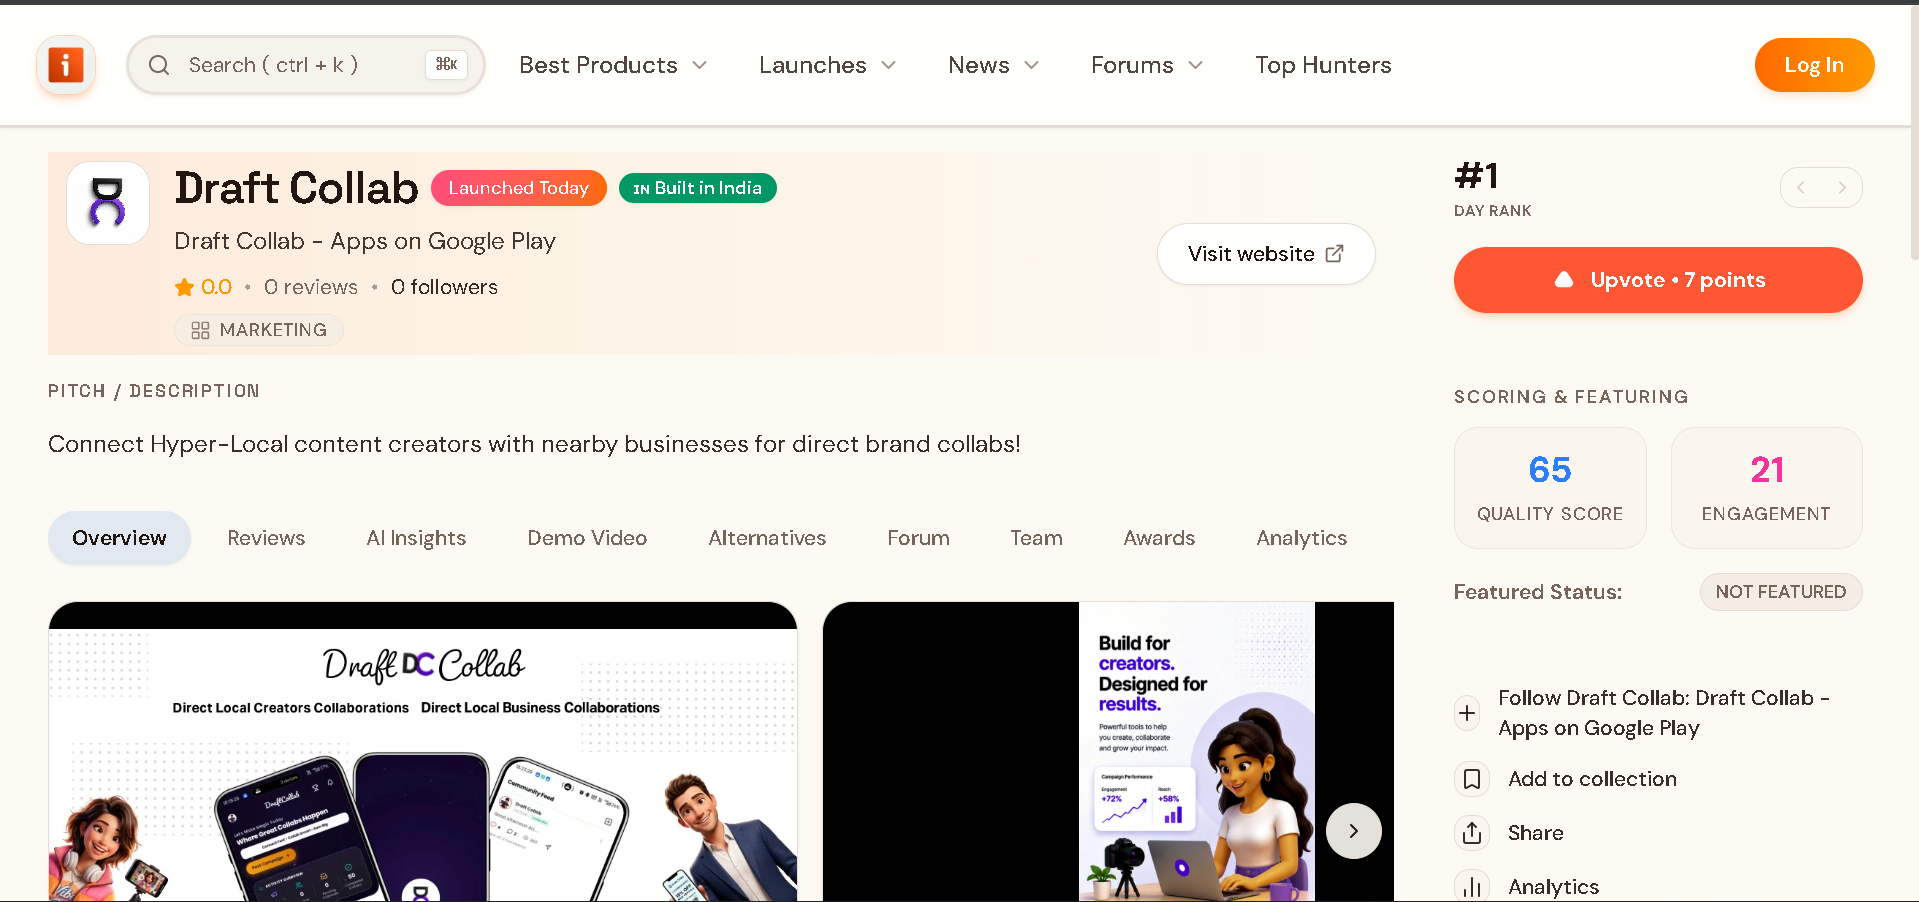This screenshot has width=1919, height=902.
Task: Click the 0 reviews text
Action: tap(311, 287)
